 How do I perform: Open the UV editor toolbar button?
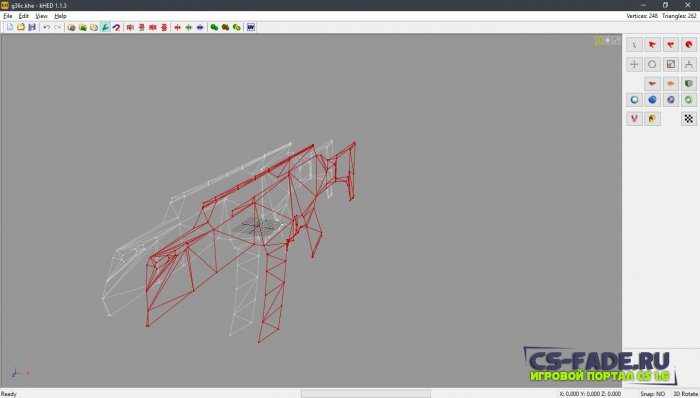(251, 27)
